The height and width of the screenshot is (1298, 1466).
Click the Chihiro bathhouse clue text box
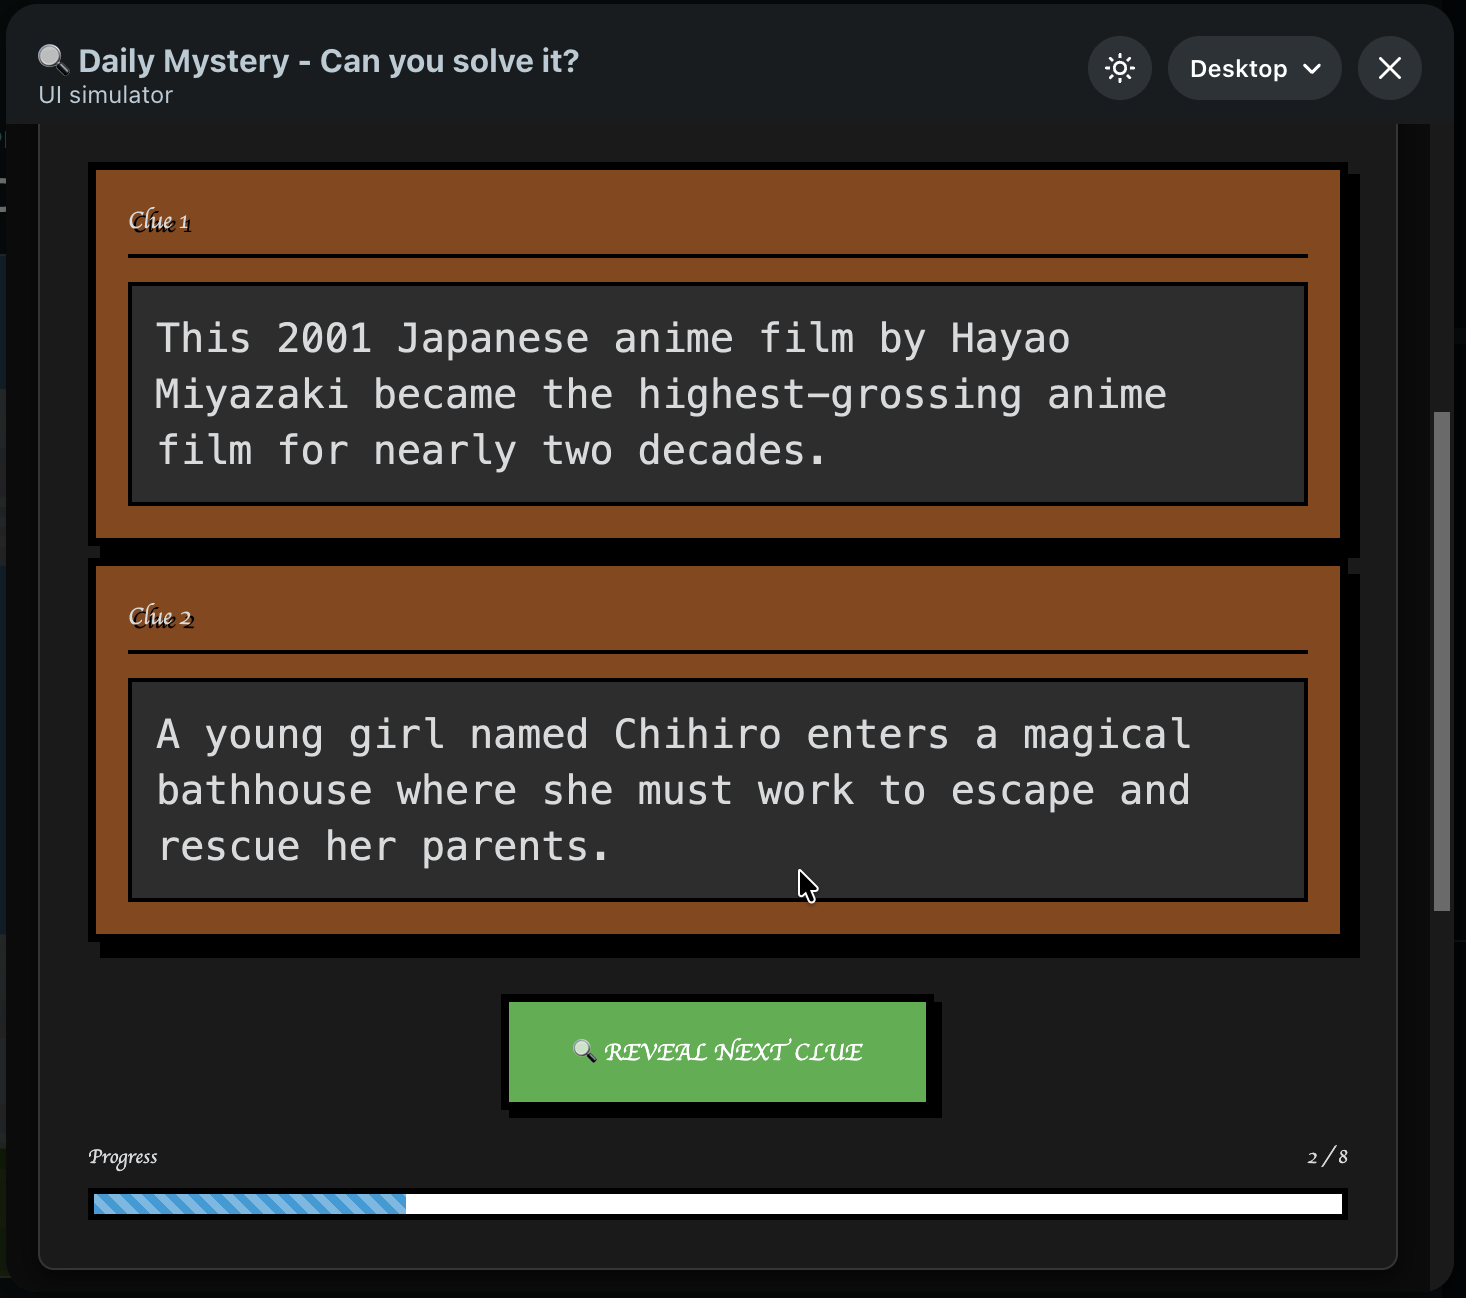717,790
